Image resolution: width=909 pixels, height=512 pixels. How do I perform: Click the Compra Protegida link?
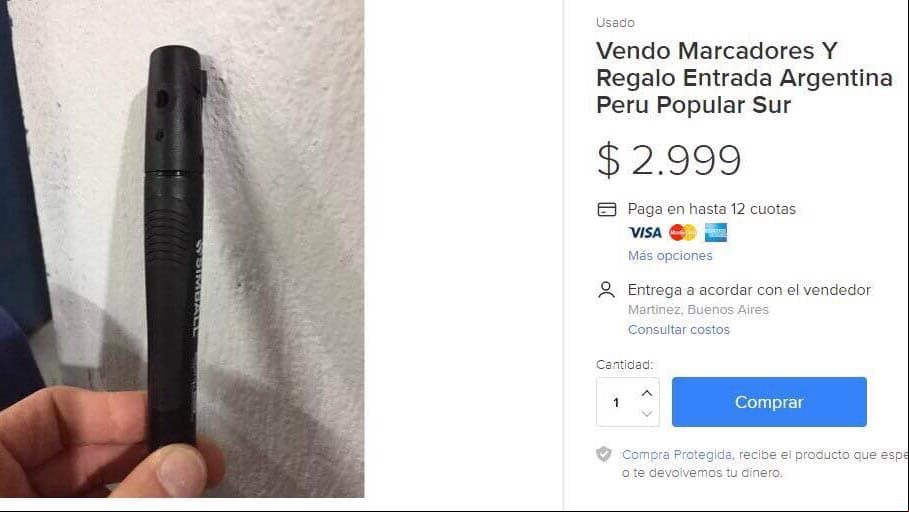[677, 455]
